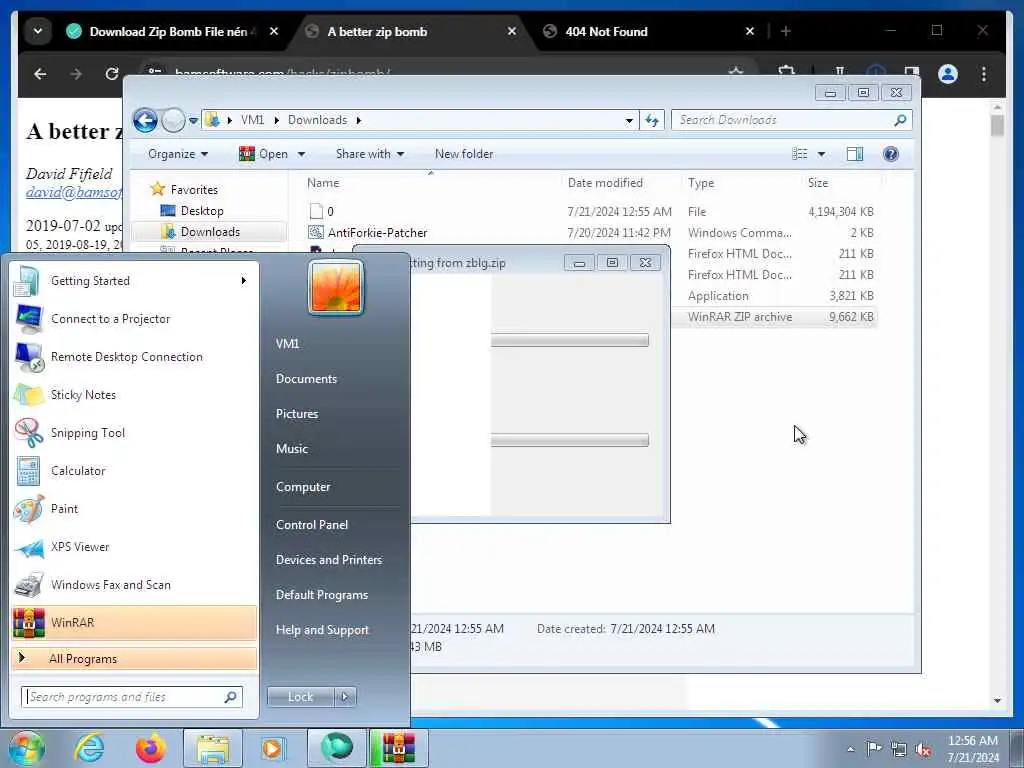The width and height of the screenshot is (1024, 768).
Task: Toggle Explorer preview pane button
Action: (855, 154)
